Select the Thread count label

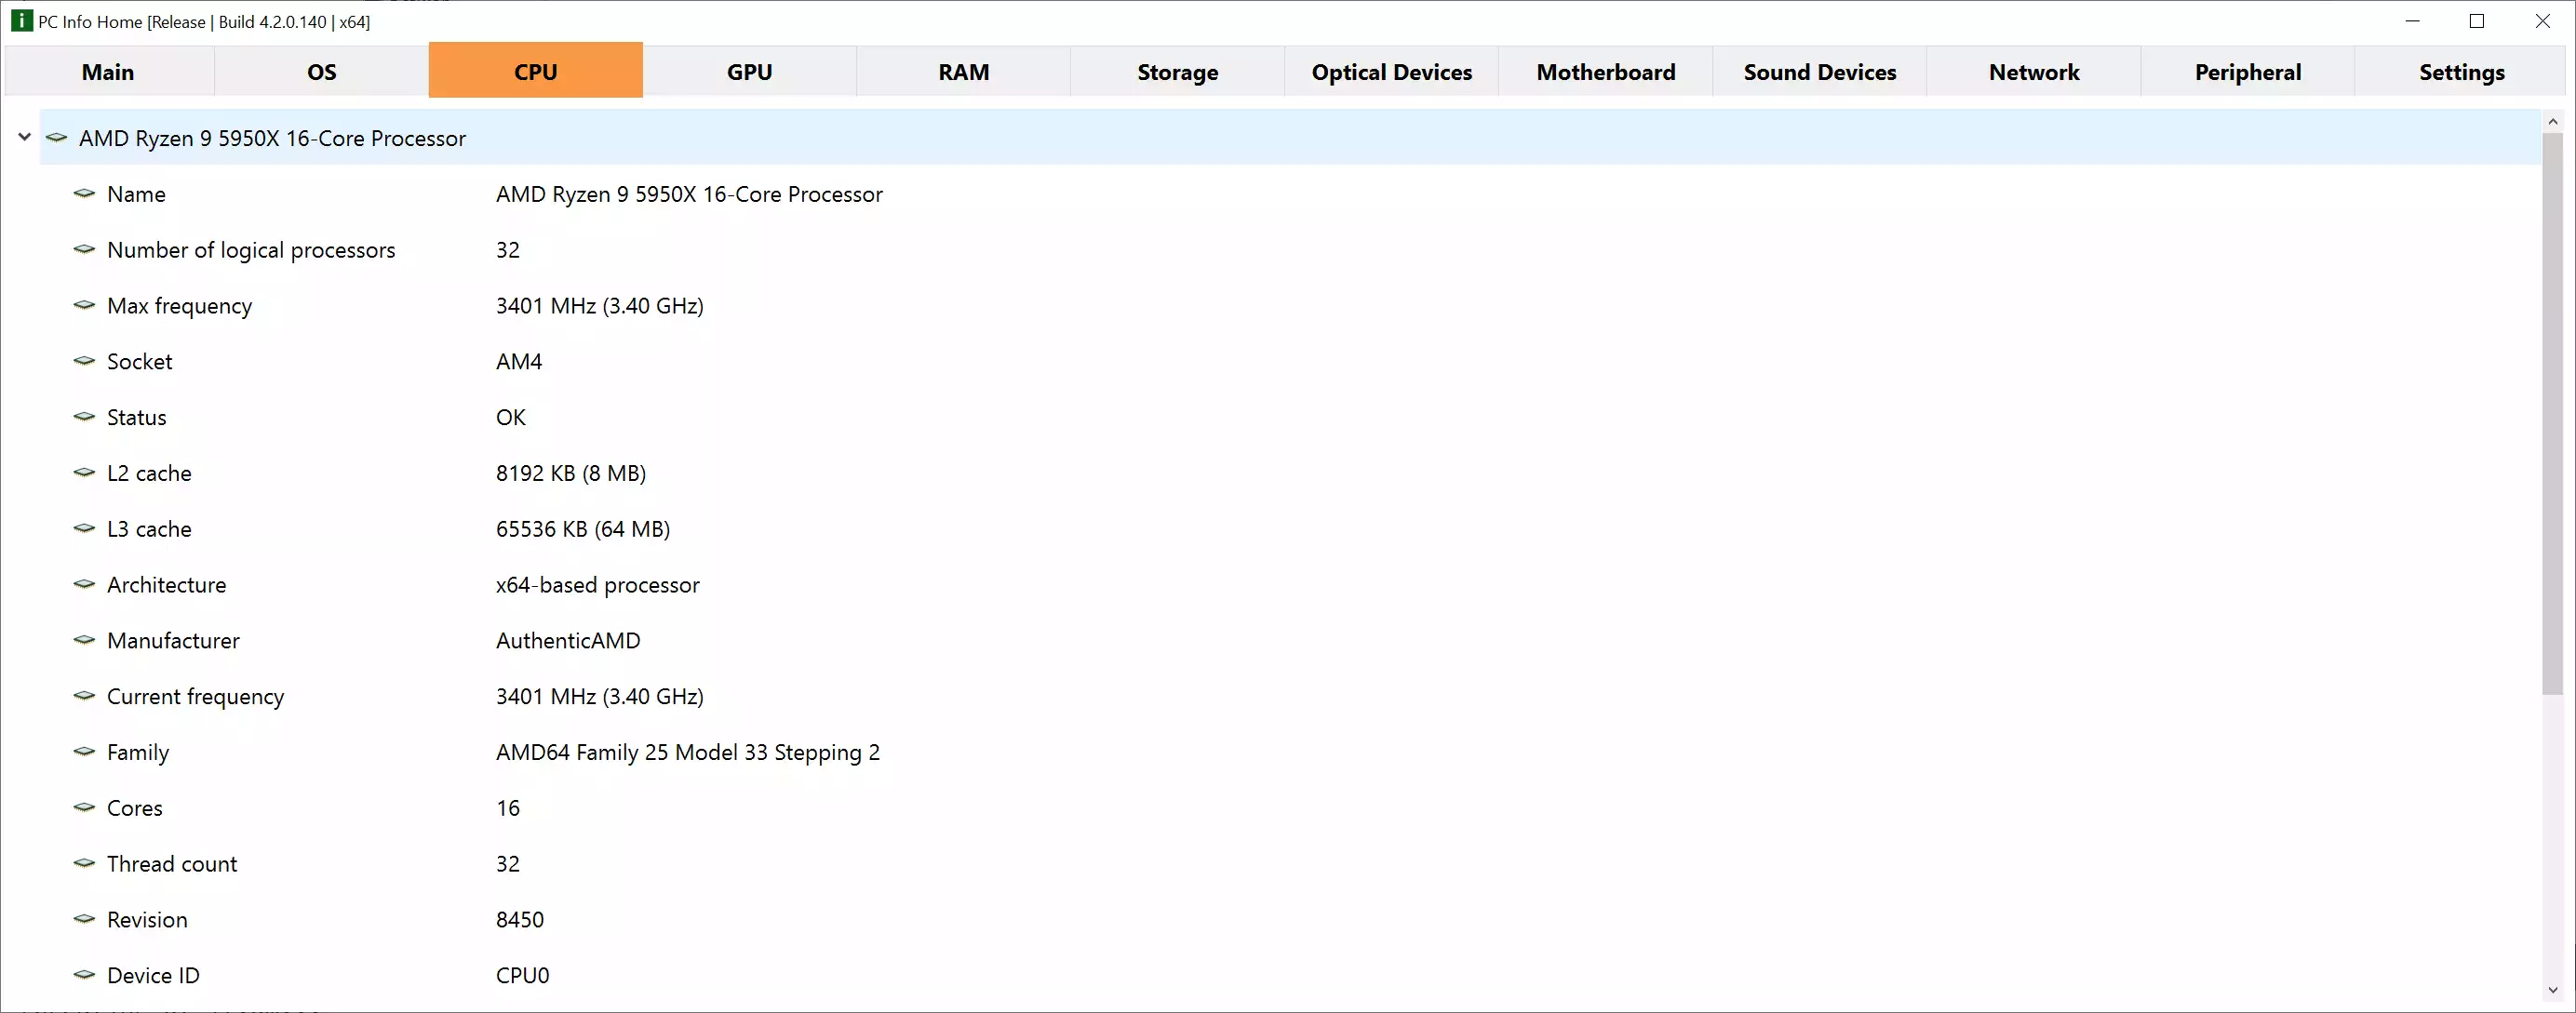pos(172,864)
